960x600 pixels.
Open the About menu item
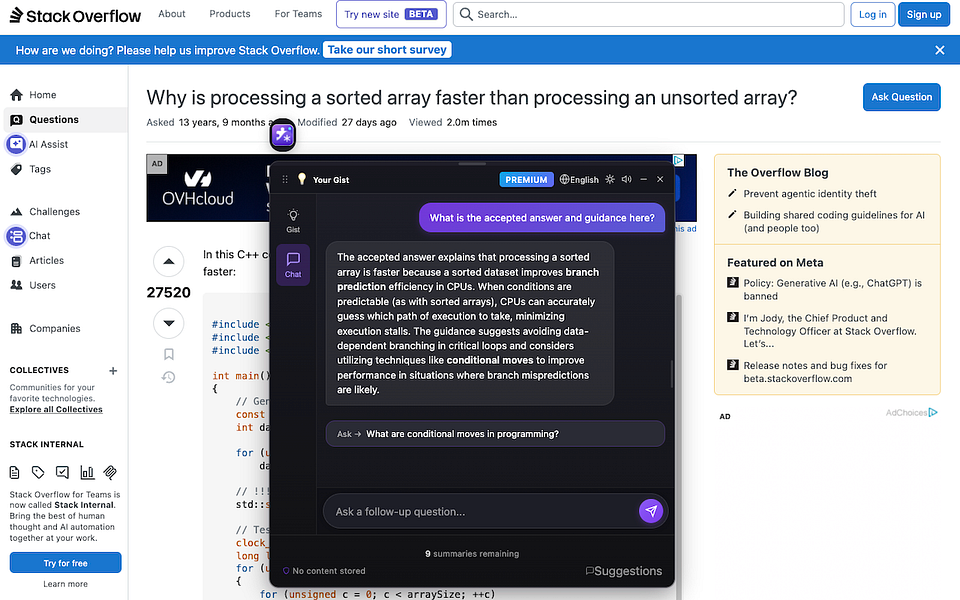171,14
